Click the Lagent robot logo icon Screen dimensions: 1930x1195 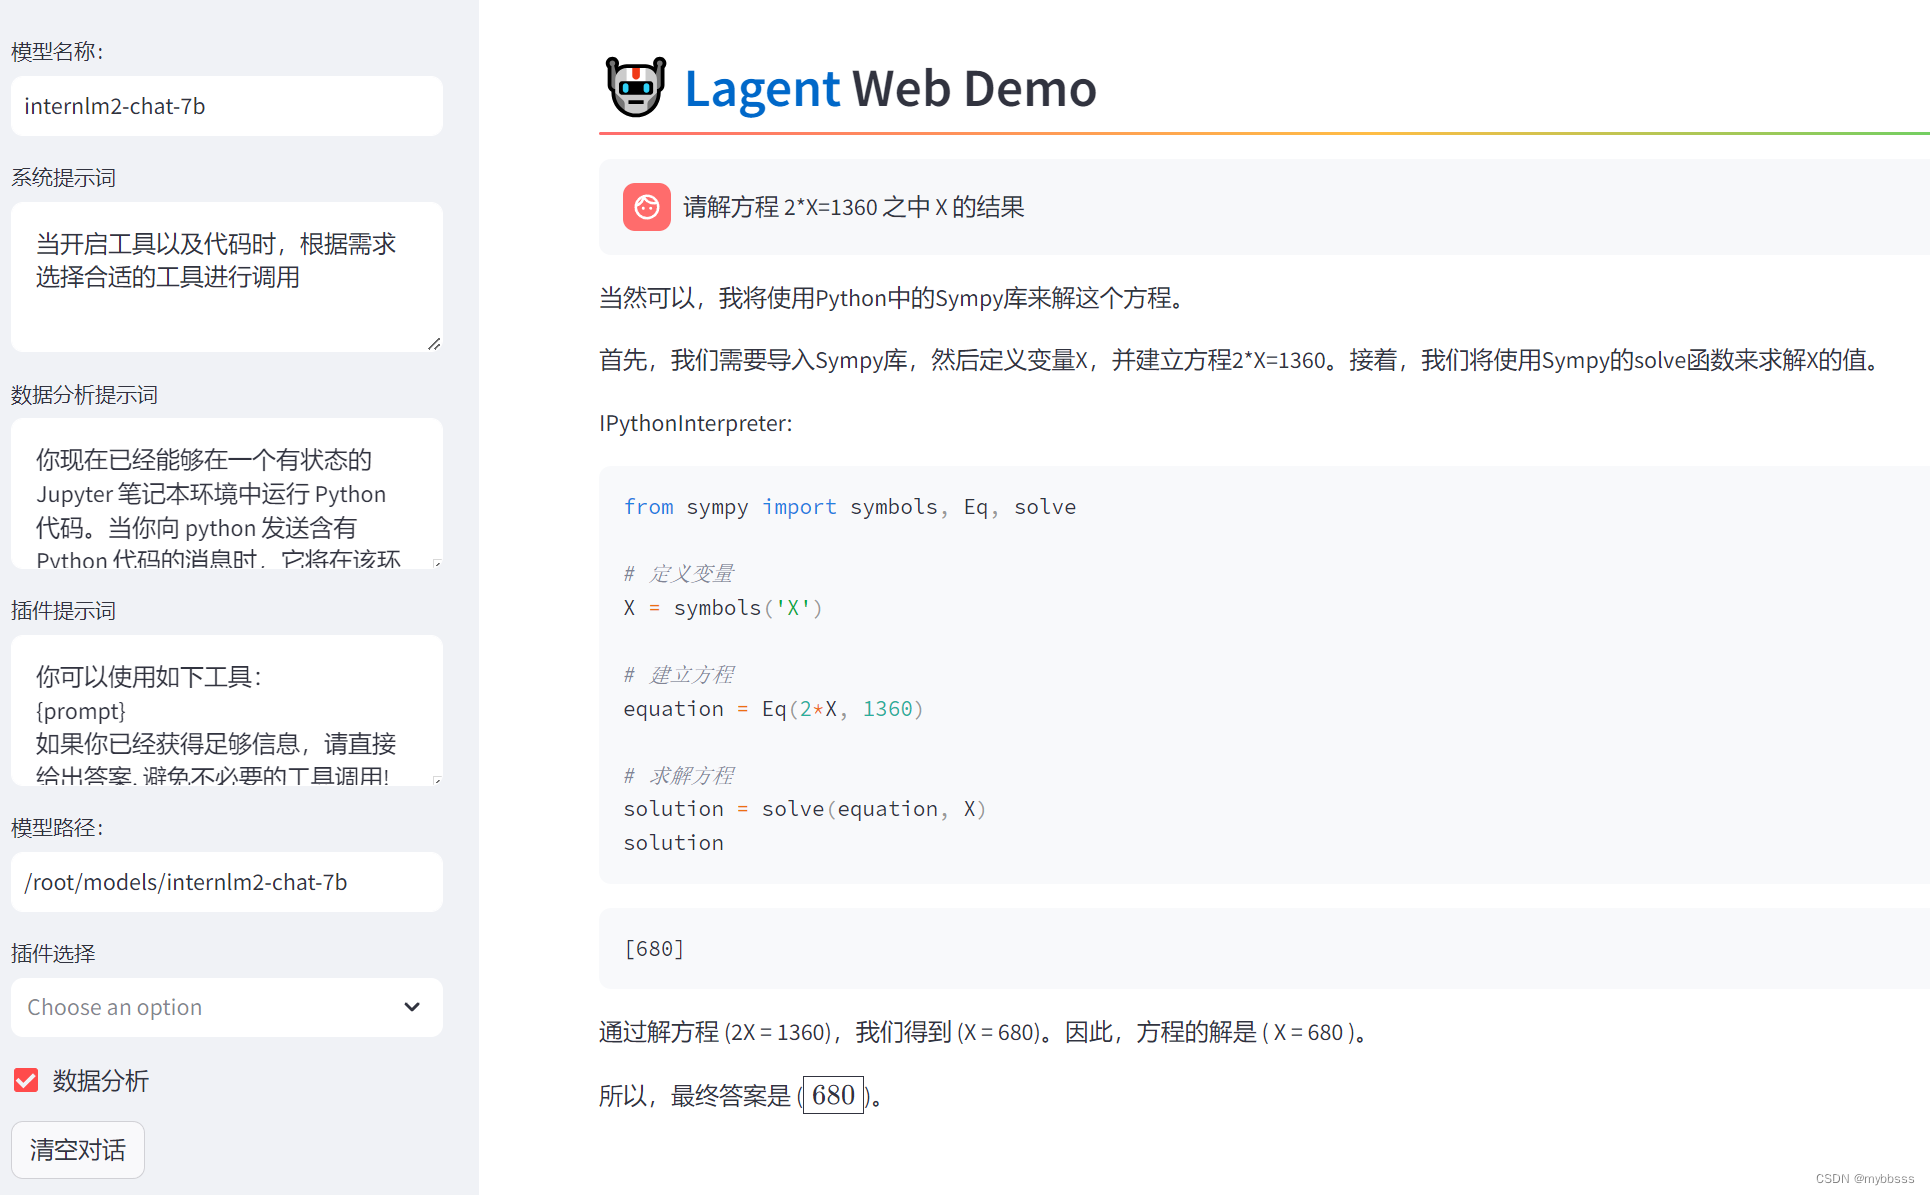(x=635, y=87)
